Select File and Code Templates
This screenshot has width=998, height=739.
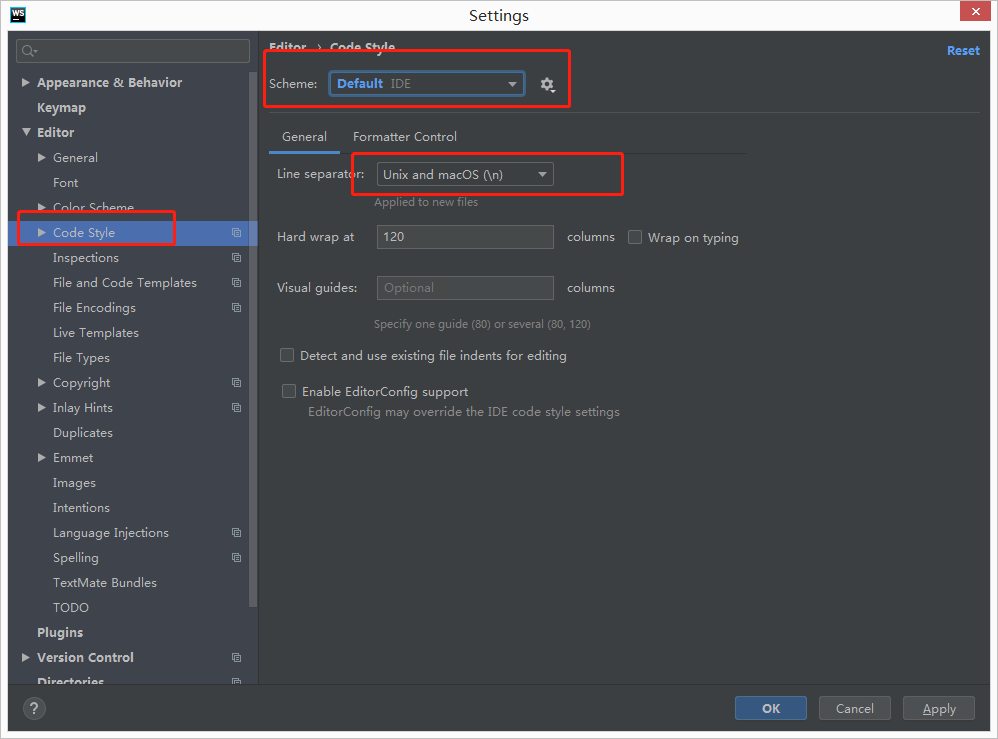(125, 283)
